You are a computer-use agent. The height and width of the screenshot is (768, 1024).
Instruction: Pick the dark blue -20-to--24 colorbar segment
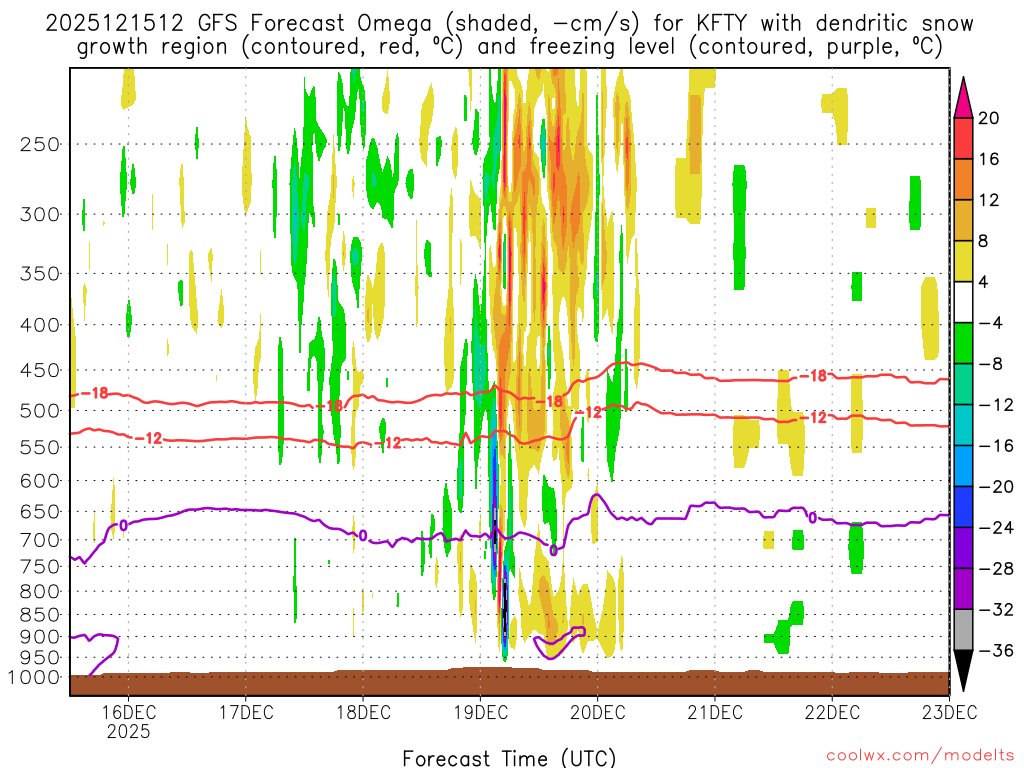963,507
